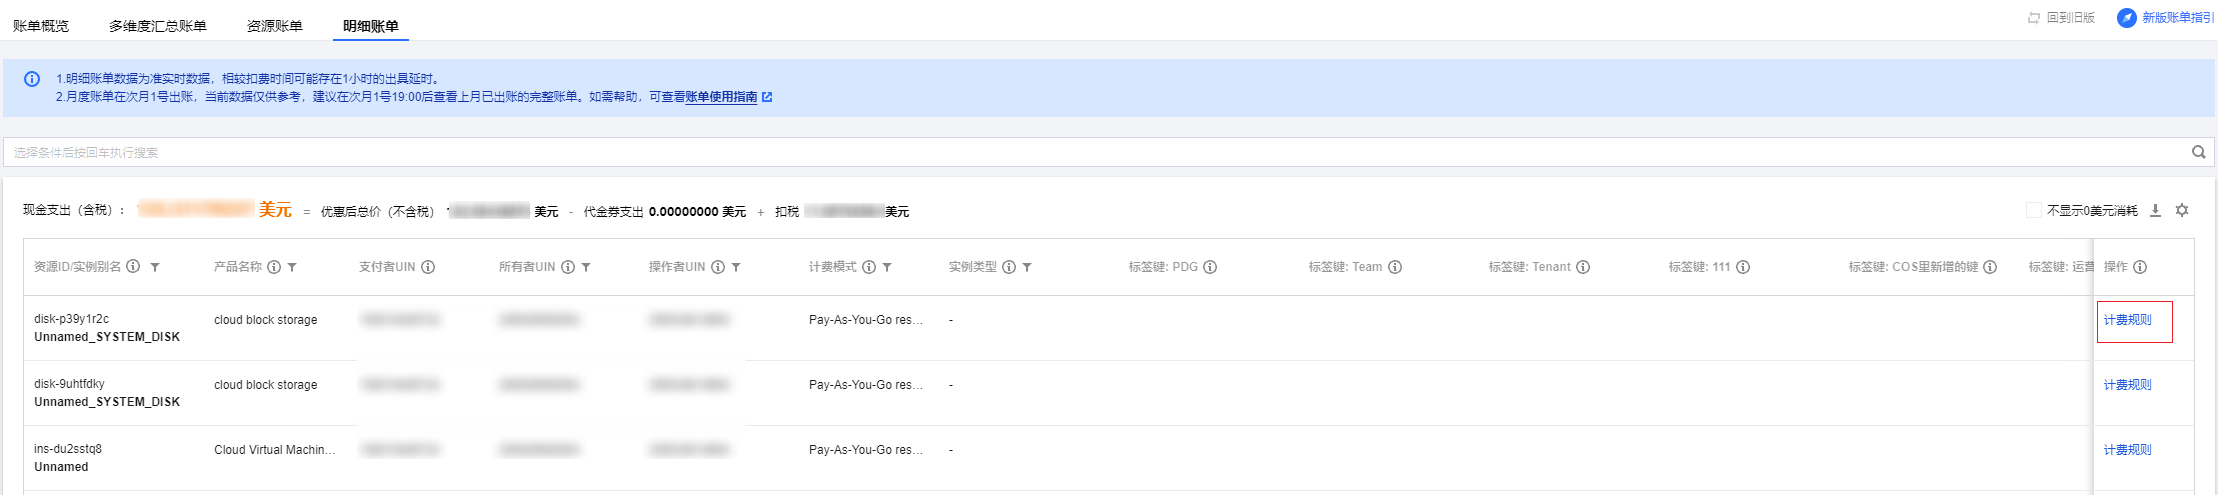Switch to the 账单概览 tab
The image size is (2218, 495).
pos(41,26)
